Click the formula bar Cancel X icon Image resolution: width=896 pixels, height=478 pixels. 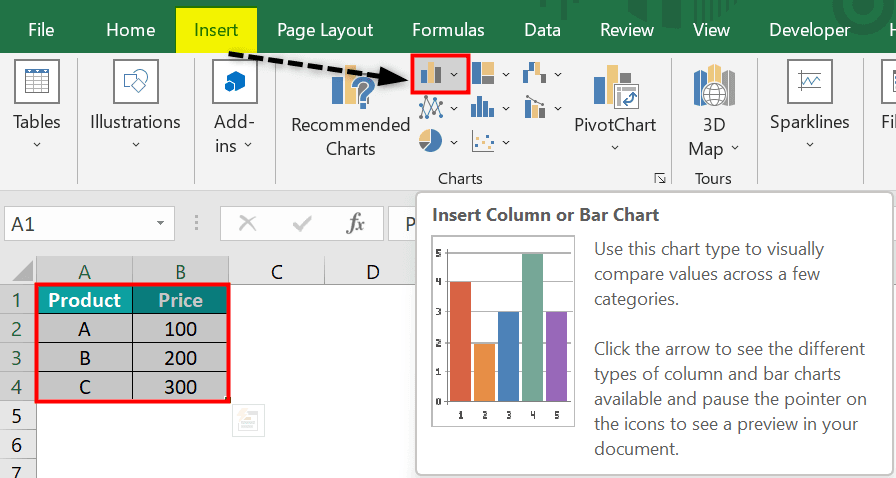(x=247, y=223)
